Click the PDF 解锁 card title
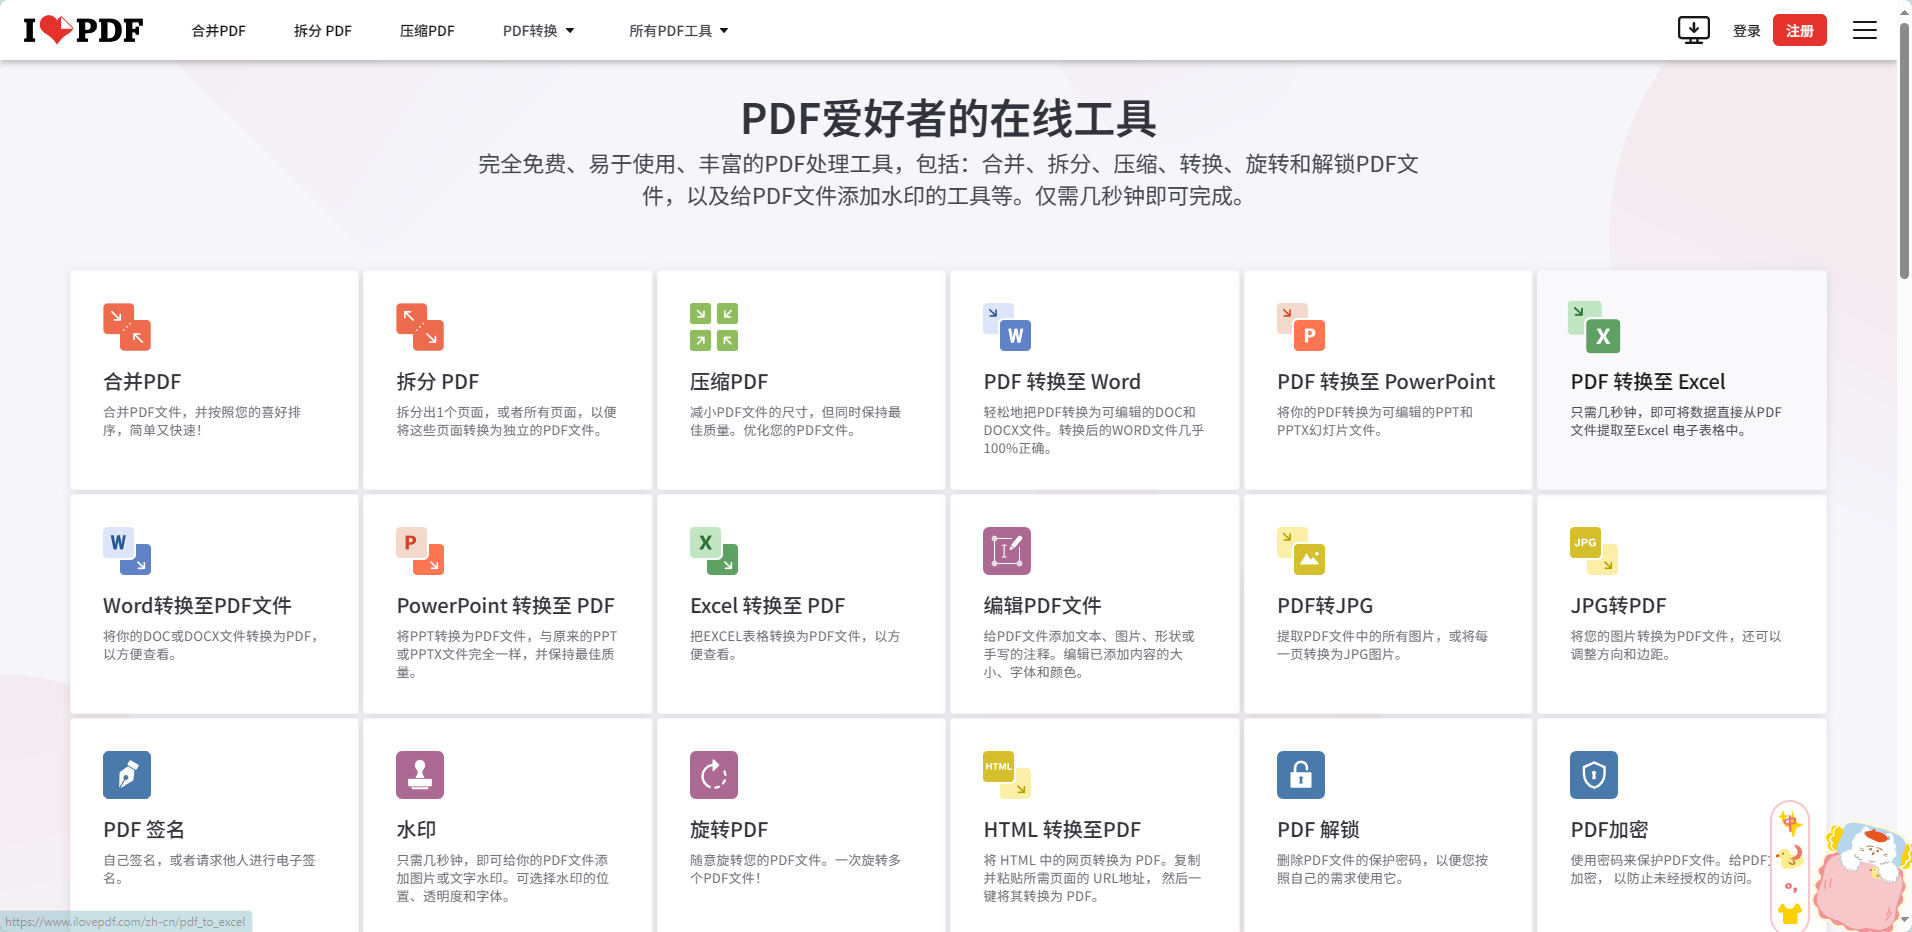The height and width of the screenshot is (932, 1912). [1318, 830]
